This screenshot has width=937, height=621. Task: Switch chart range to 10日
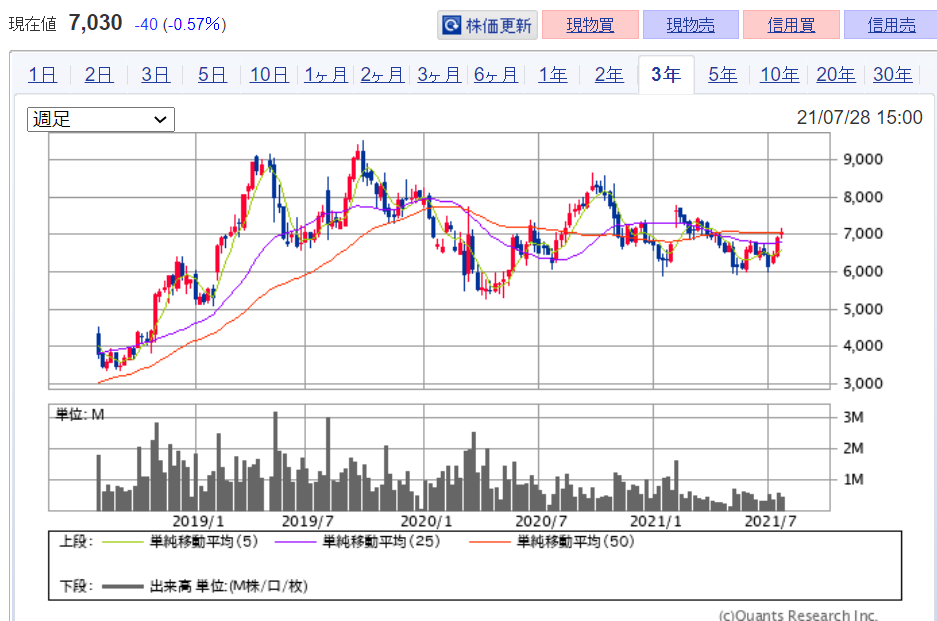tap(269, 75)
